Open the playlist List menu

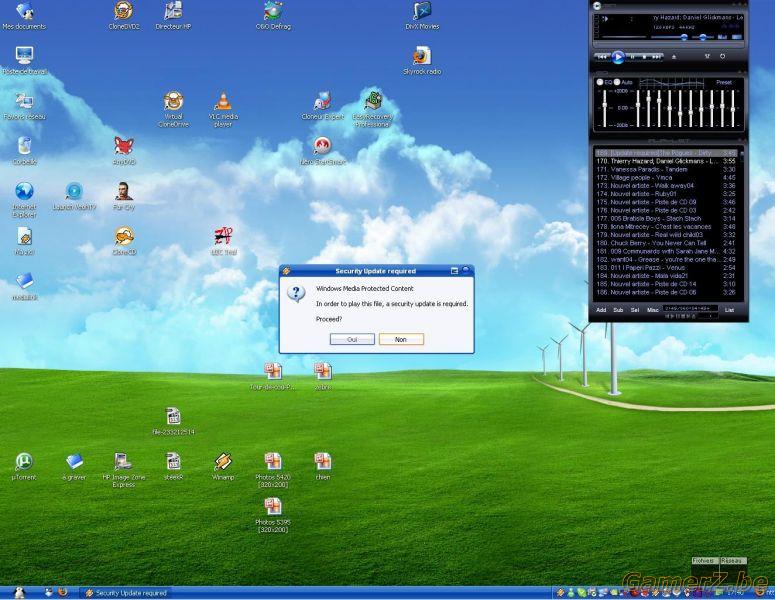(x=729, y=310)
